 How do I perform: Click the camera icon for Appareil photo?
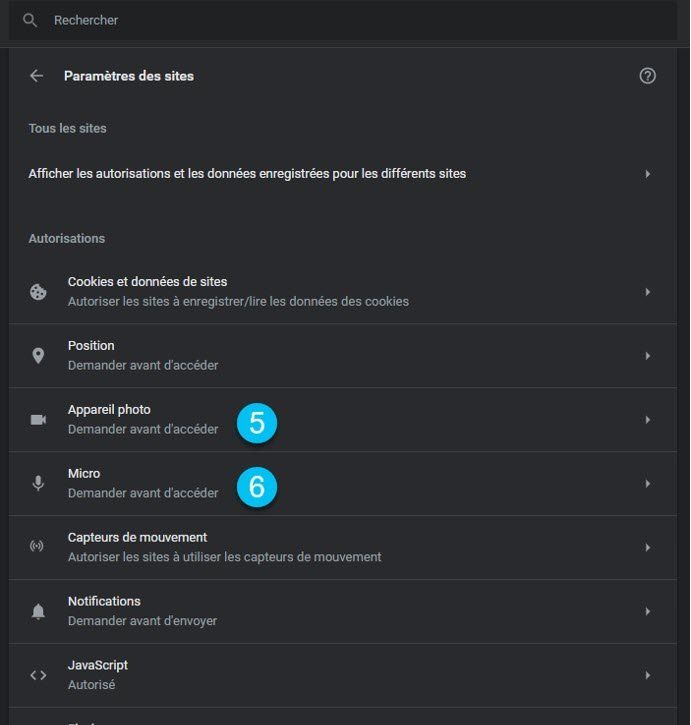tap(38, 419)
